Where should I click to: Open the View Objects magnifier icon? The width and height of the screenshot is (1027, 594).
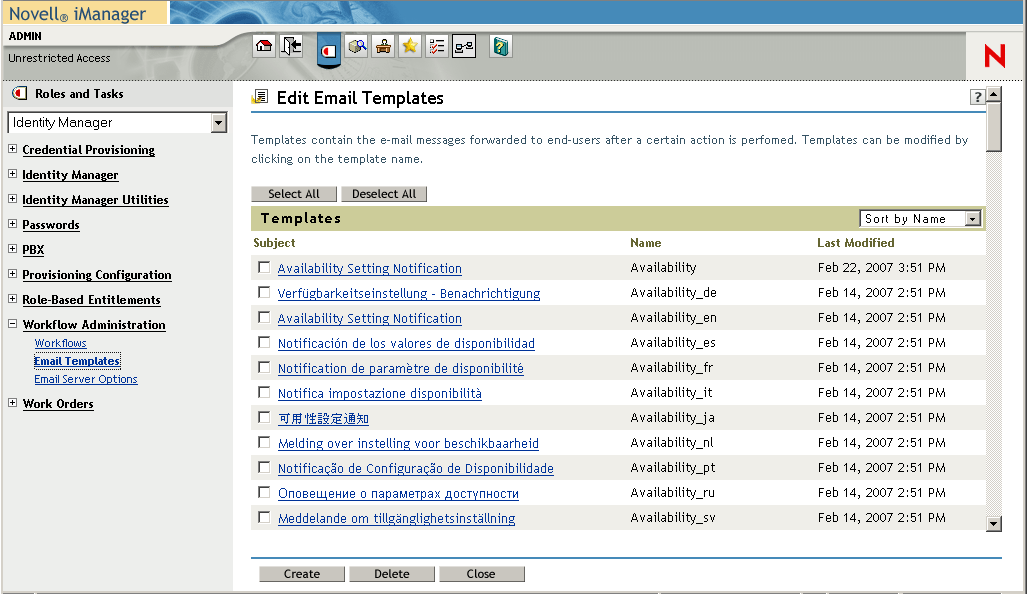356,46
